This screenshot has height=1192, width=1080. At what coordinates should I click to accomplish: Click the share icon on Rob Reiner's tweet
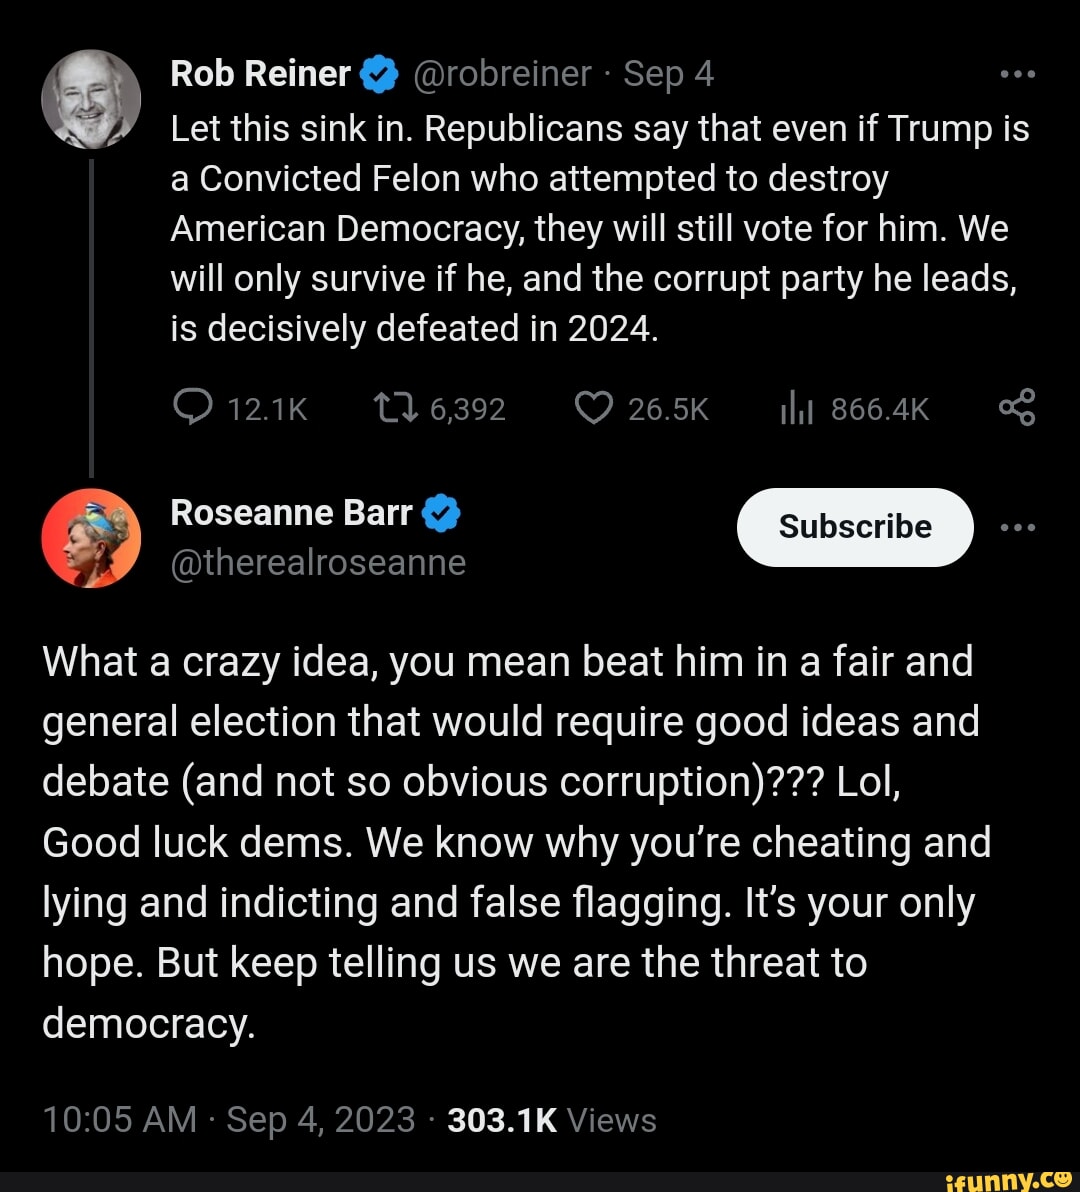tap(1017, 408)
